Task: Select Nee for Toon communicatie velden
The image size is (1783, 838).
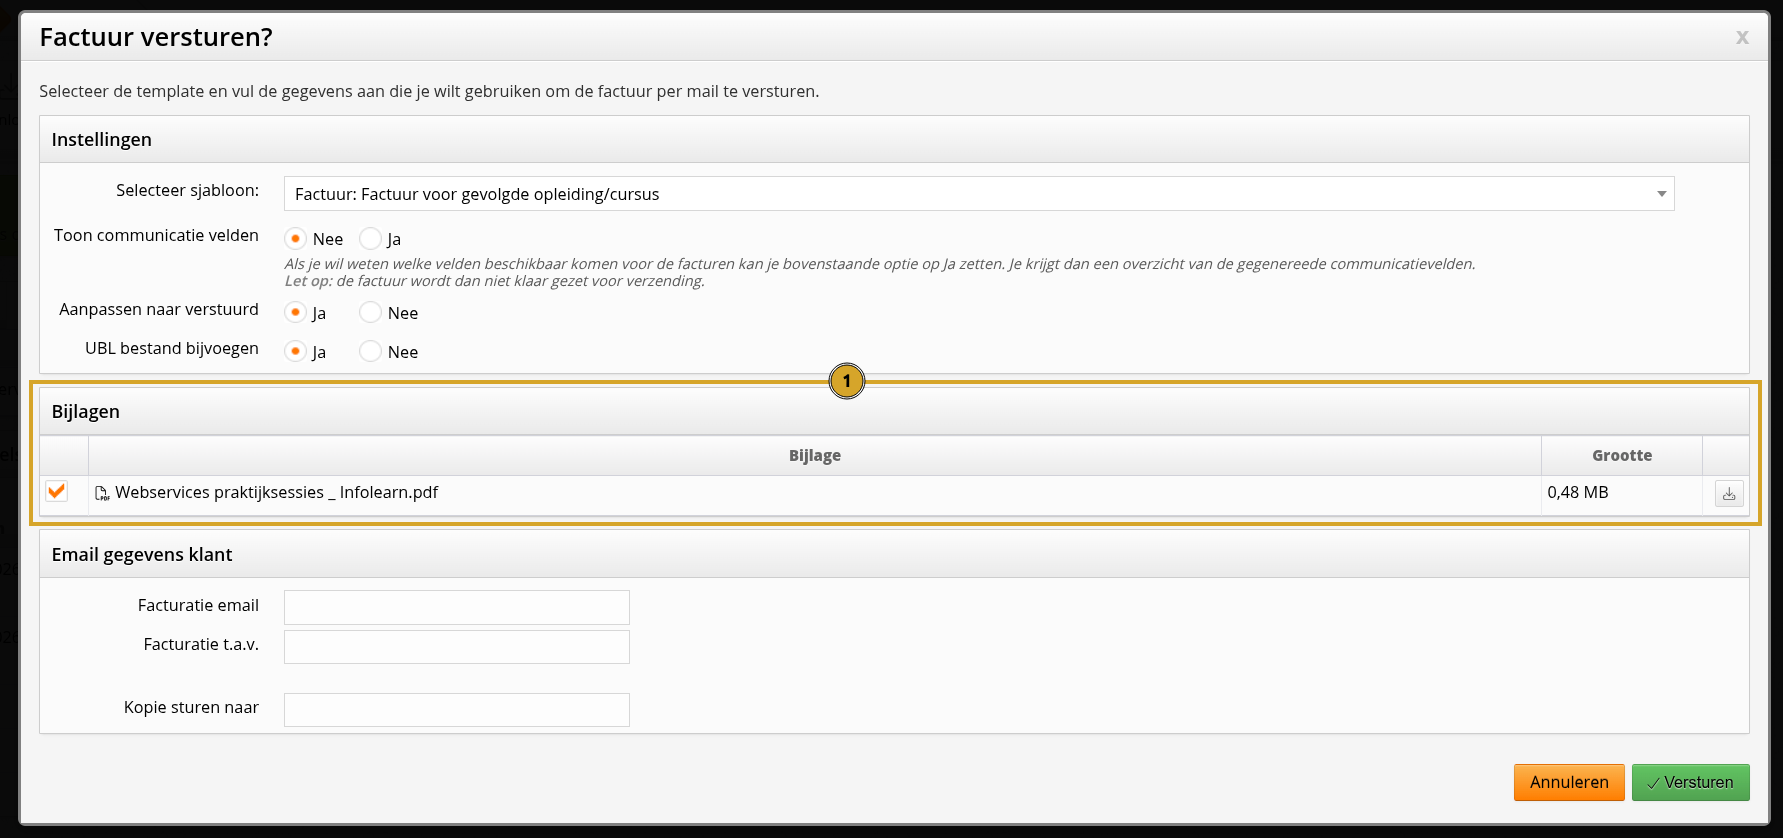Action: (296, 239)
